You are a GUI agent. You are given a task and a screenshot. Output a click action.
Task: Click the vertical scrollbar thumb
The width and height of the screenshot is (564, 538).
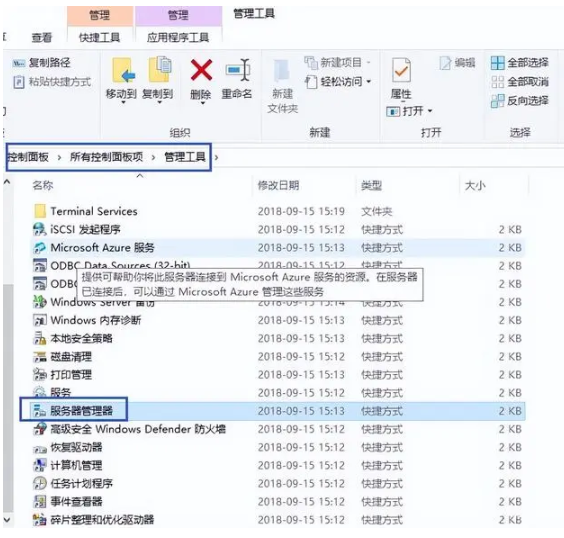[x=8, y=397]
